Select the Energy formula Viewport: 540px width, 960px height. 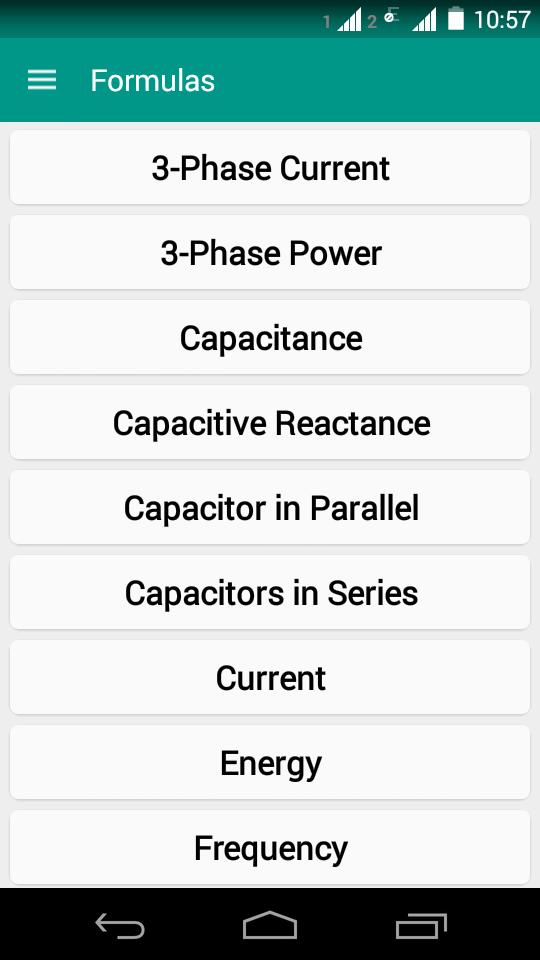[270, 763]
